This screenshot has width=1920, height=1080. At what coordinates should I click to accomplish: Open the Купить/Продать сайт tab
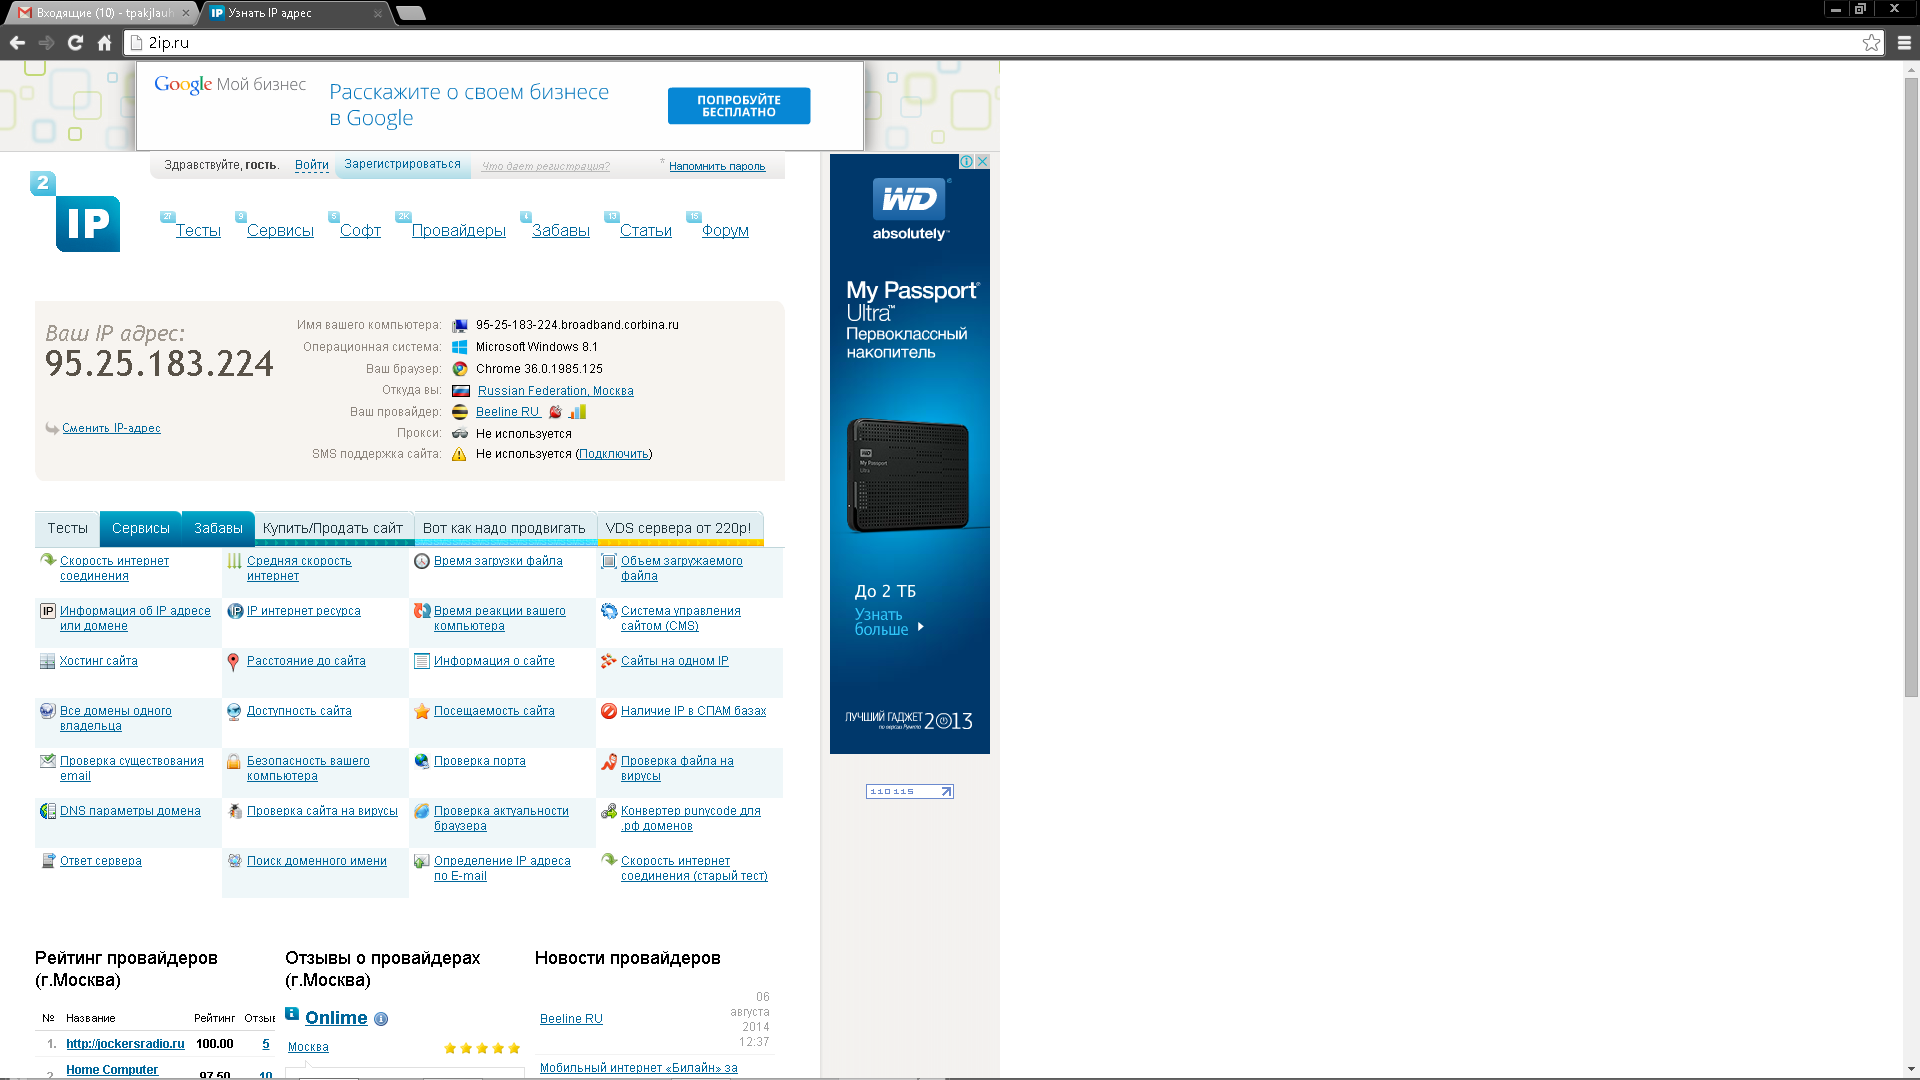click(333, 528)
